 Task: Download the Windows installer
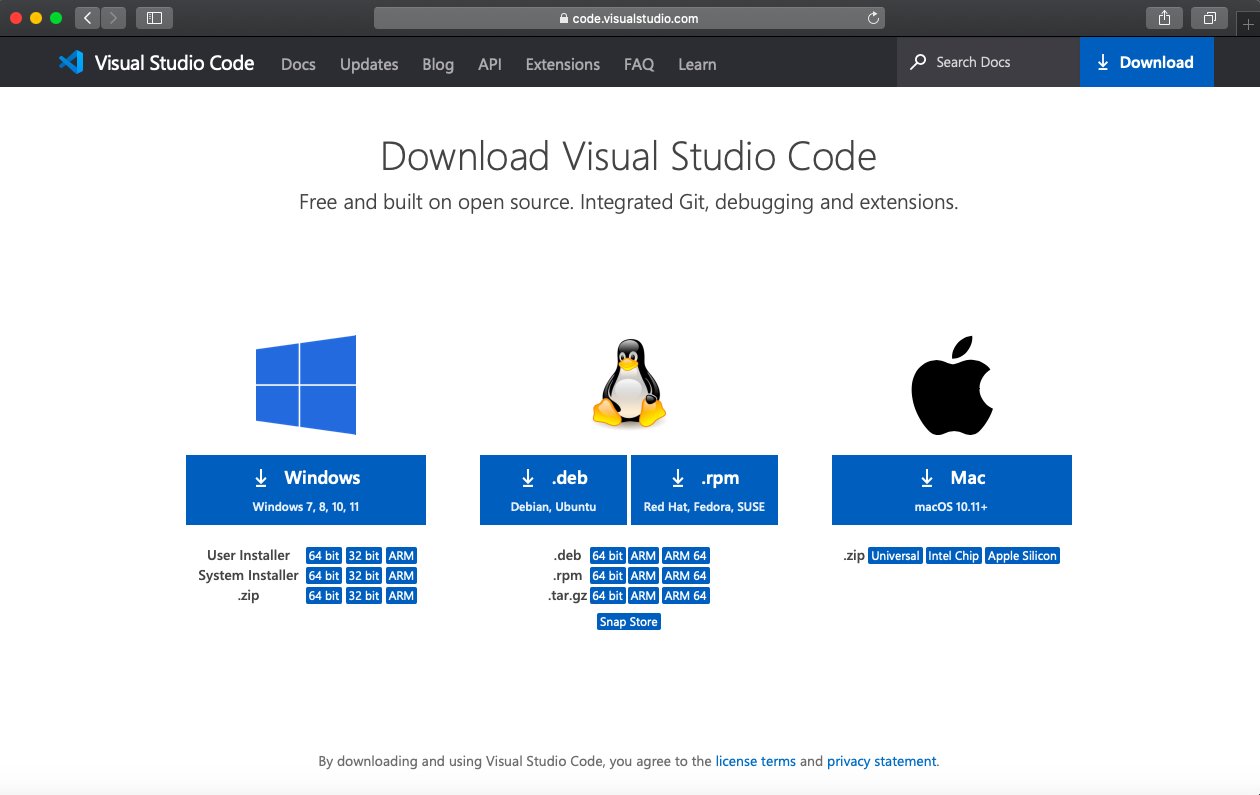(306, 490)
